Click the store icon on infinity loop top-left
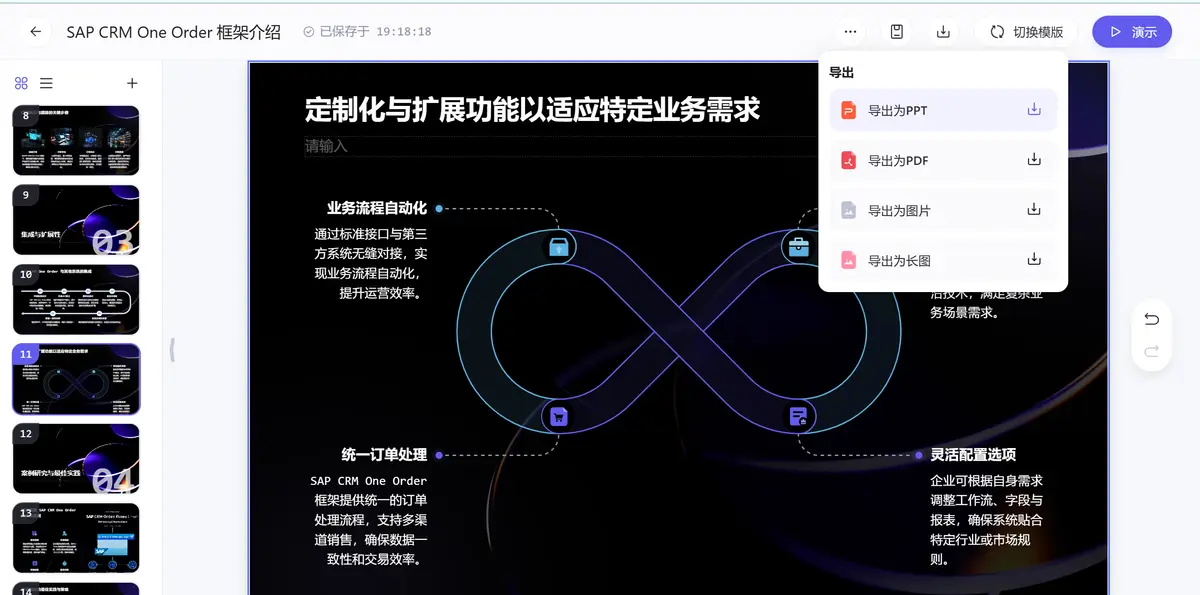The image size is (1200, 595). pos(559,246)
